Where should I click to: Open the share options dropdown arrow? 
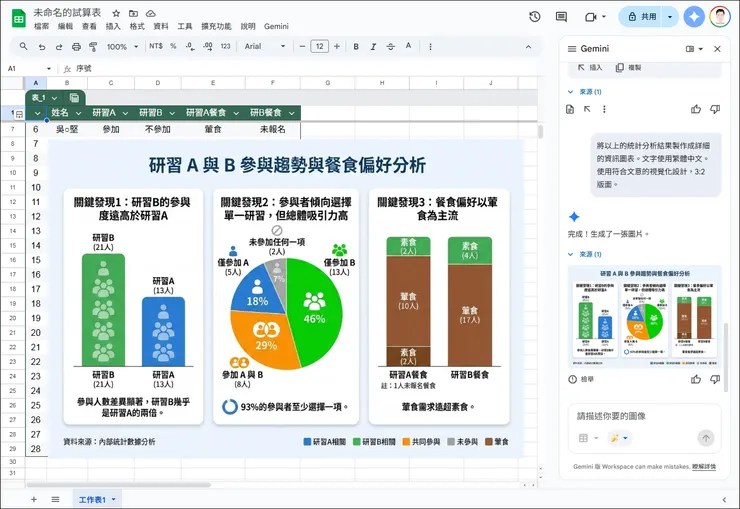point(670,17)
